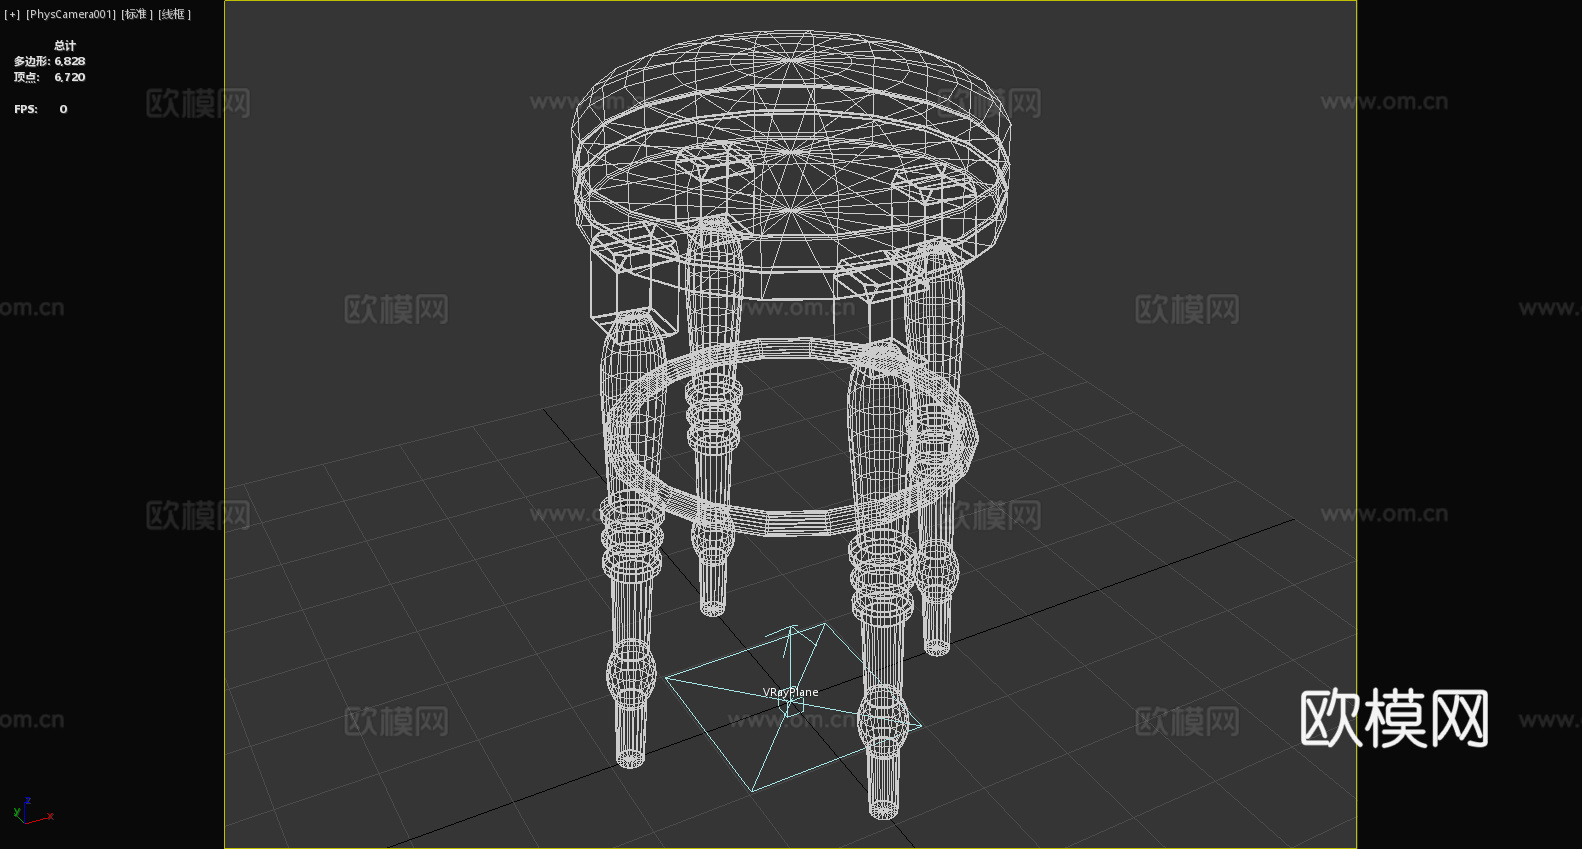
Task: Open the 标准 shading quality menu
Action: (x=137, y=14)
